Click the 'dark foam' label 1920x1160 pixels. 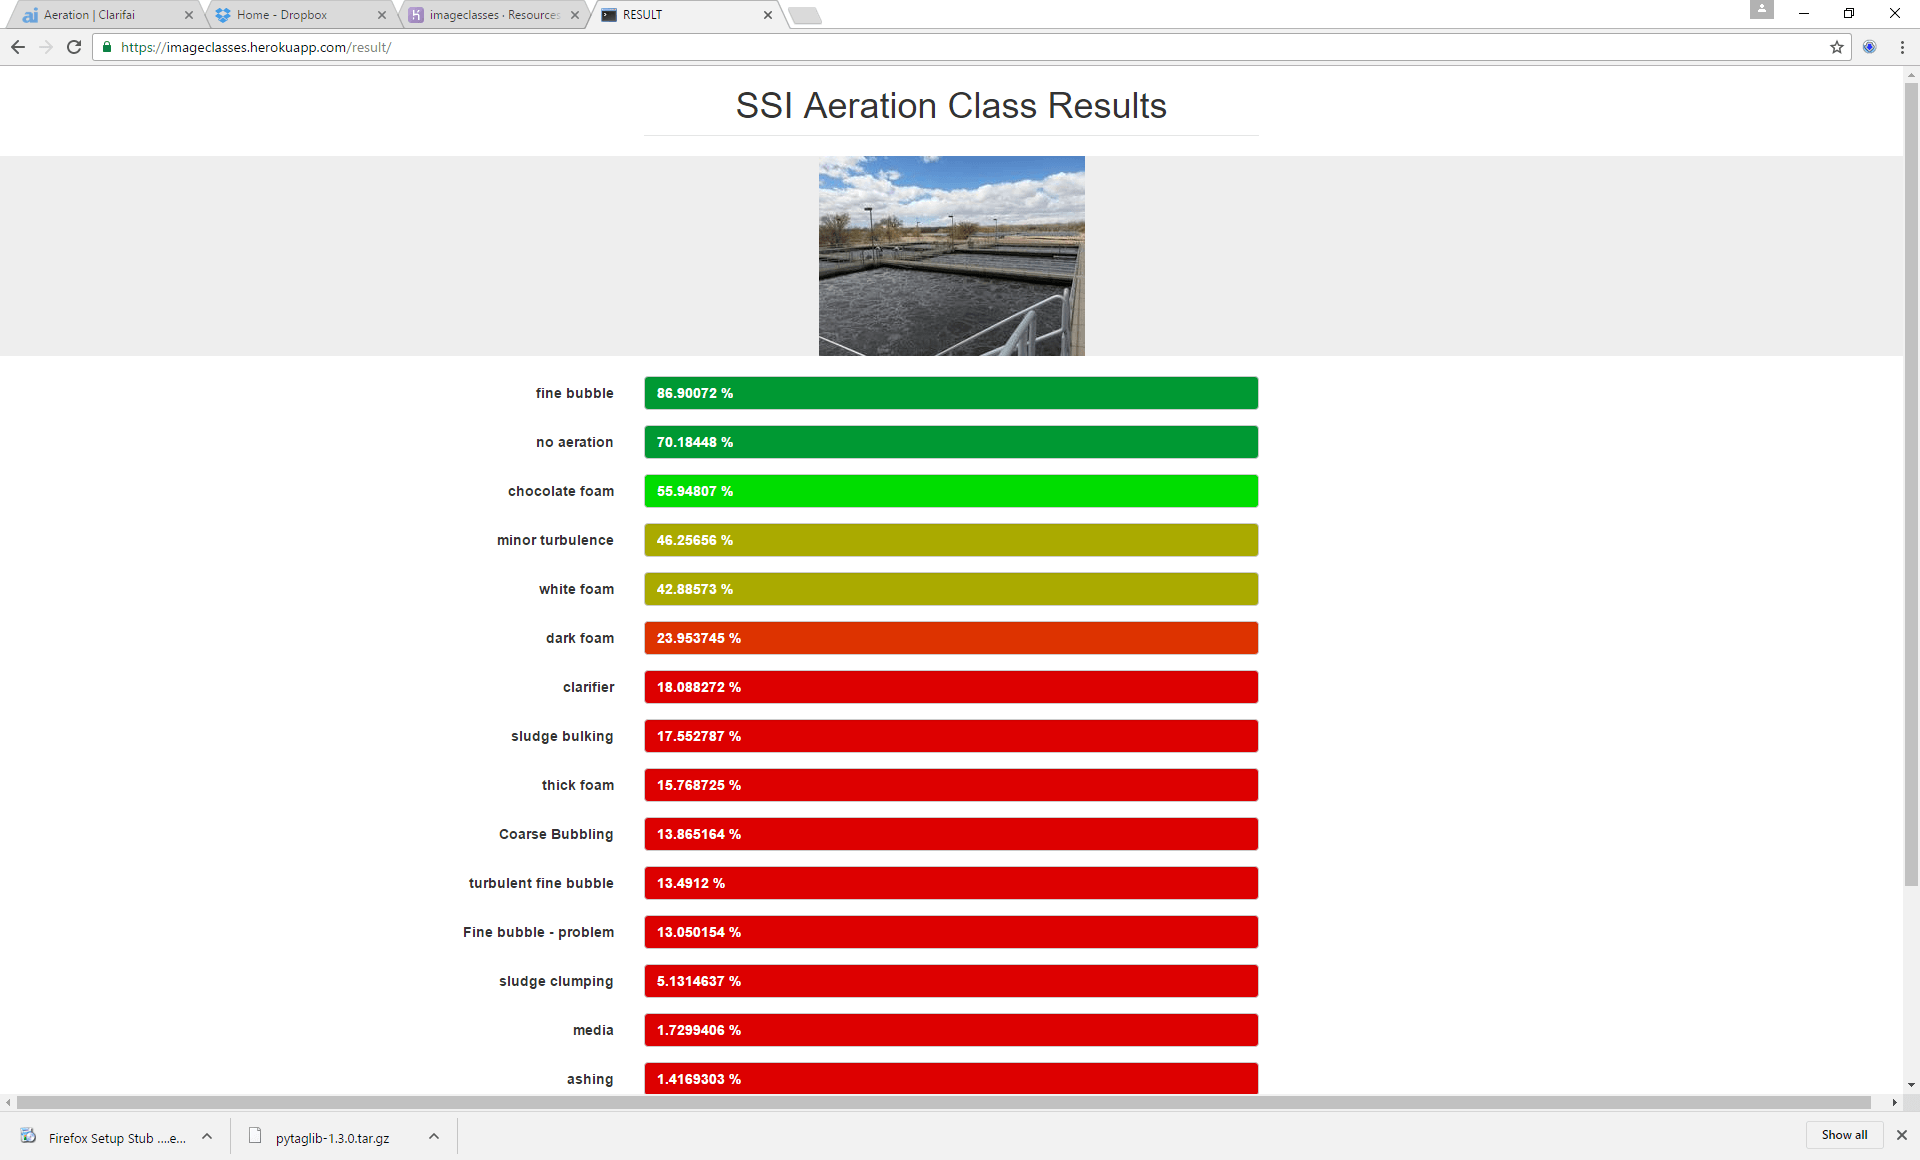[x=580, y=638]
